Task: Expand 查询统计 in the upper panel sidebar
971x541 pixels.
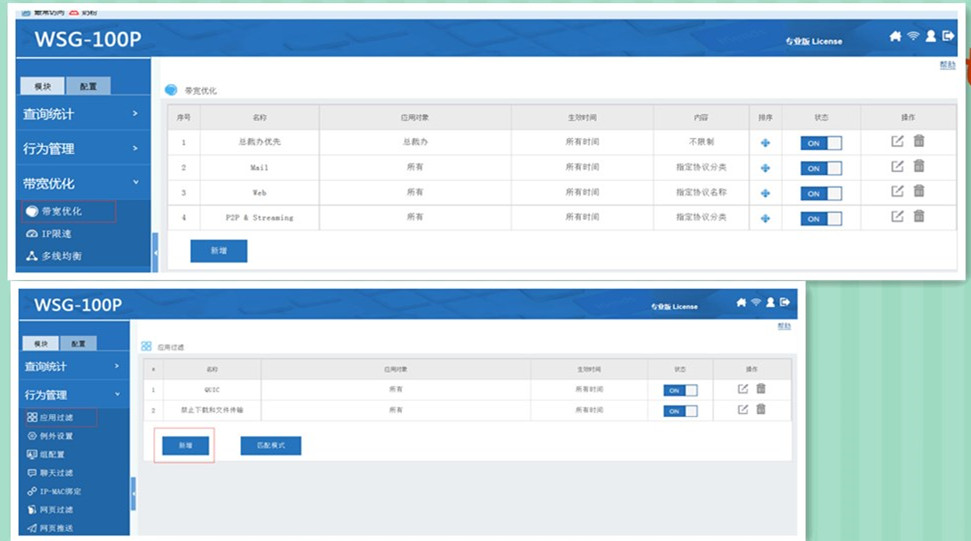Action: [81, 114]
